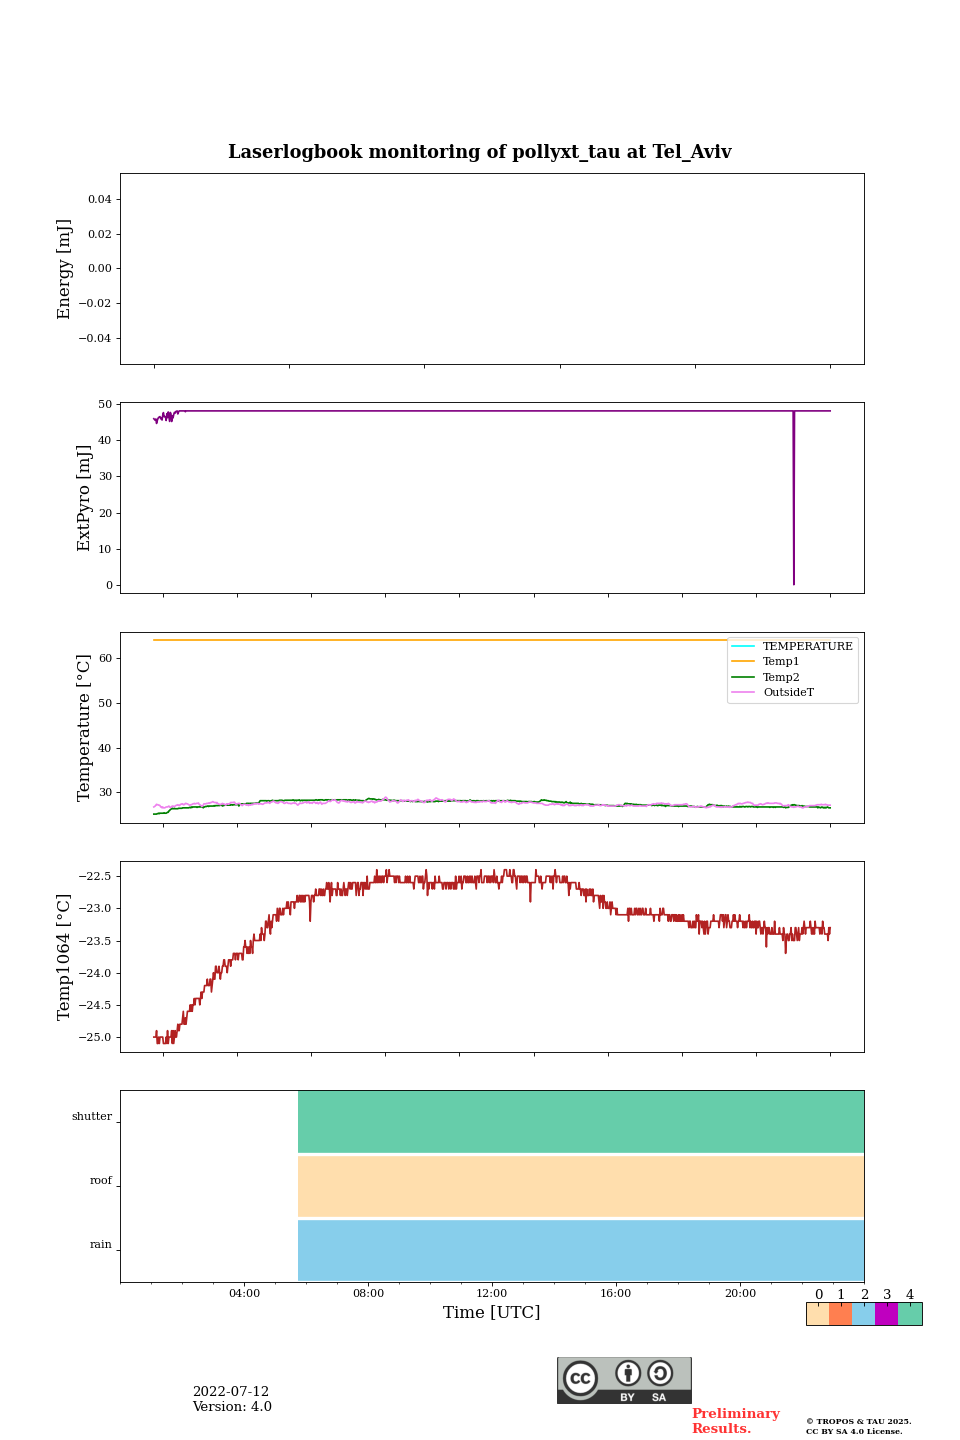The height and width of the screenshot is (1440, 960).
Task: Click the blue colorbar swatch labeled 2
Action: 864,1314
